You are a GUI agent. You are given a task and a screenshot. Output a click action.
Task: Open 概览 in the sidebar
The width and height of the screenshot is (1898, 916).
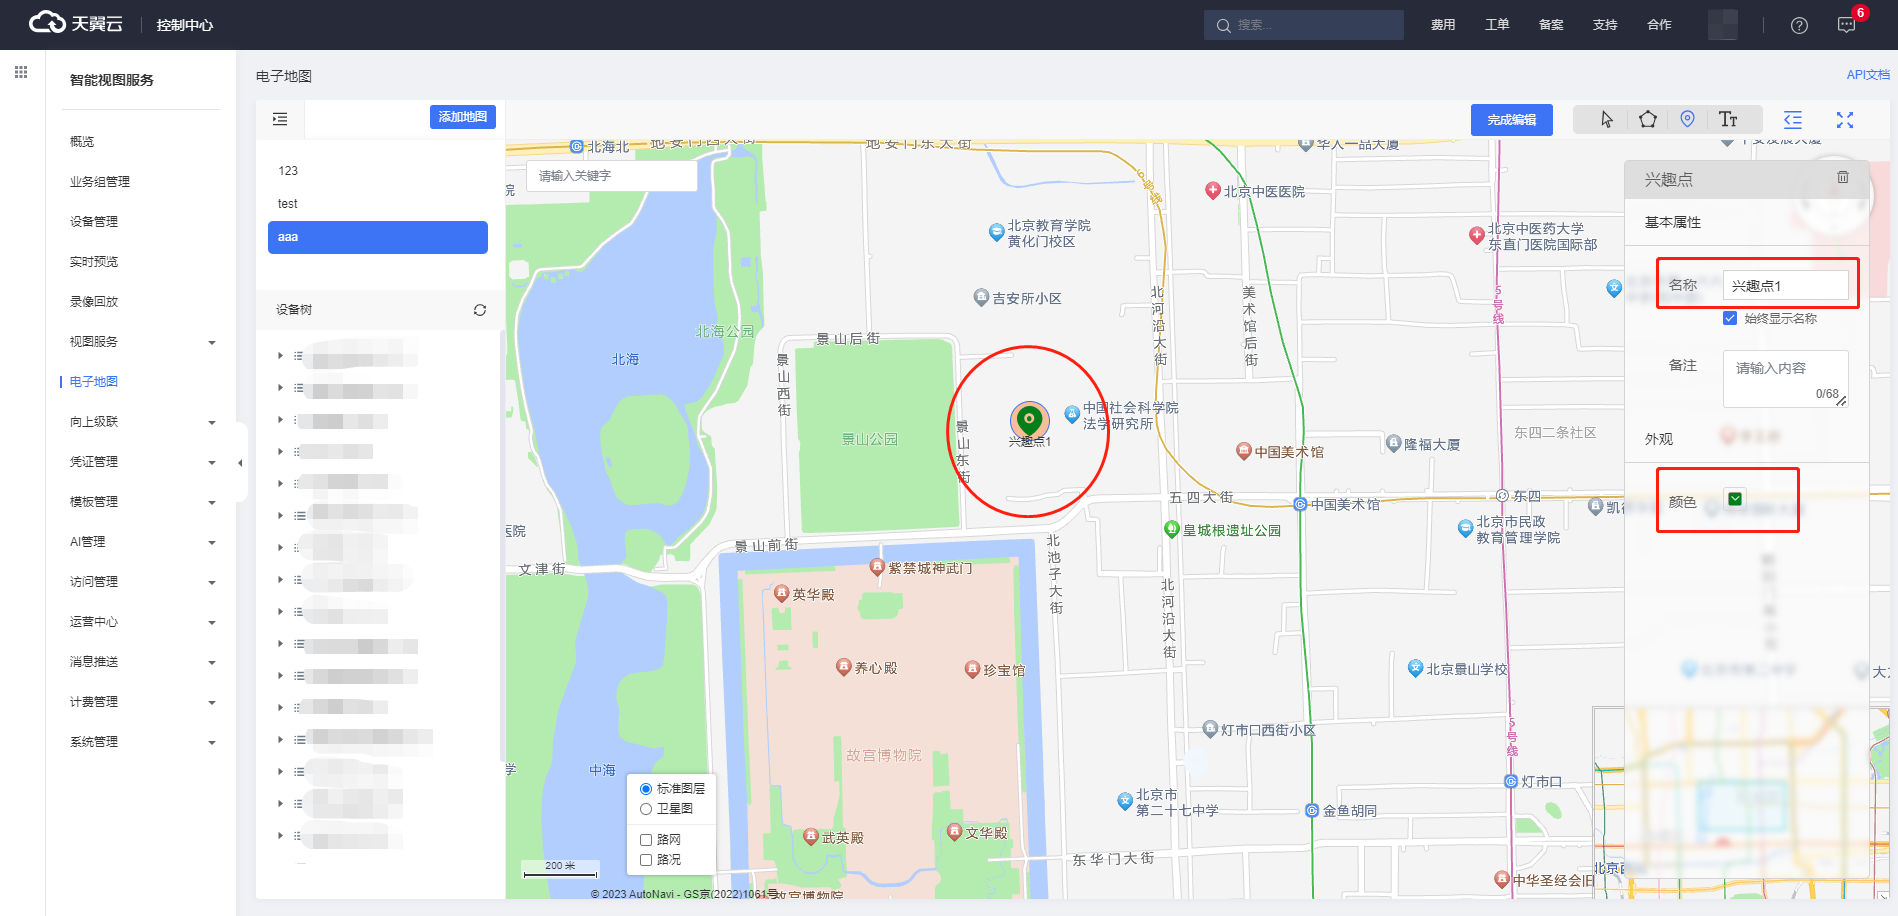click(82, 142)
